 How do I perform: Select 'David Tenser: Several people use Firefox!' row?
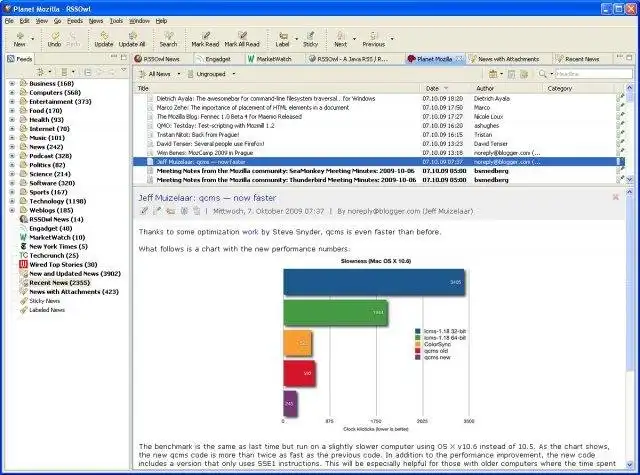[x=375, y=144]
